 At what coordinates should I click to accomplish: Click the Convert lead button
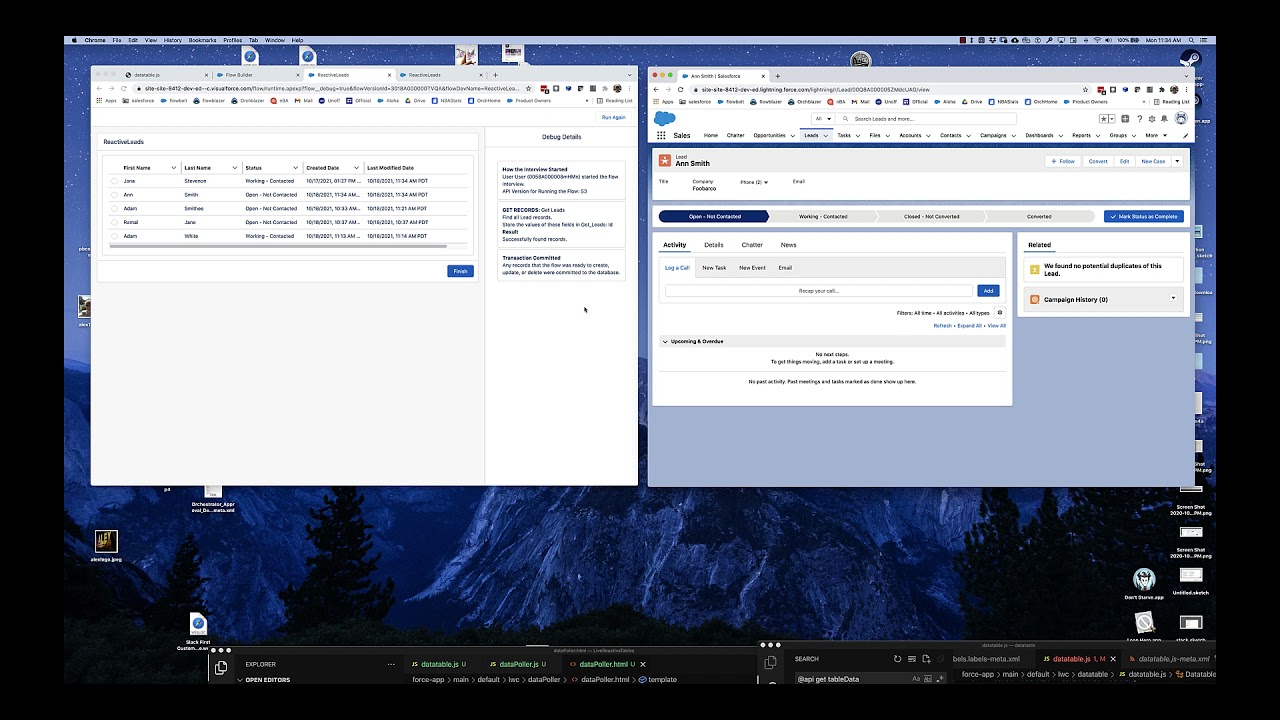1098,161
